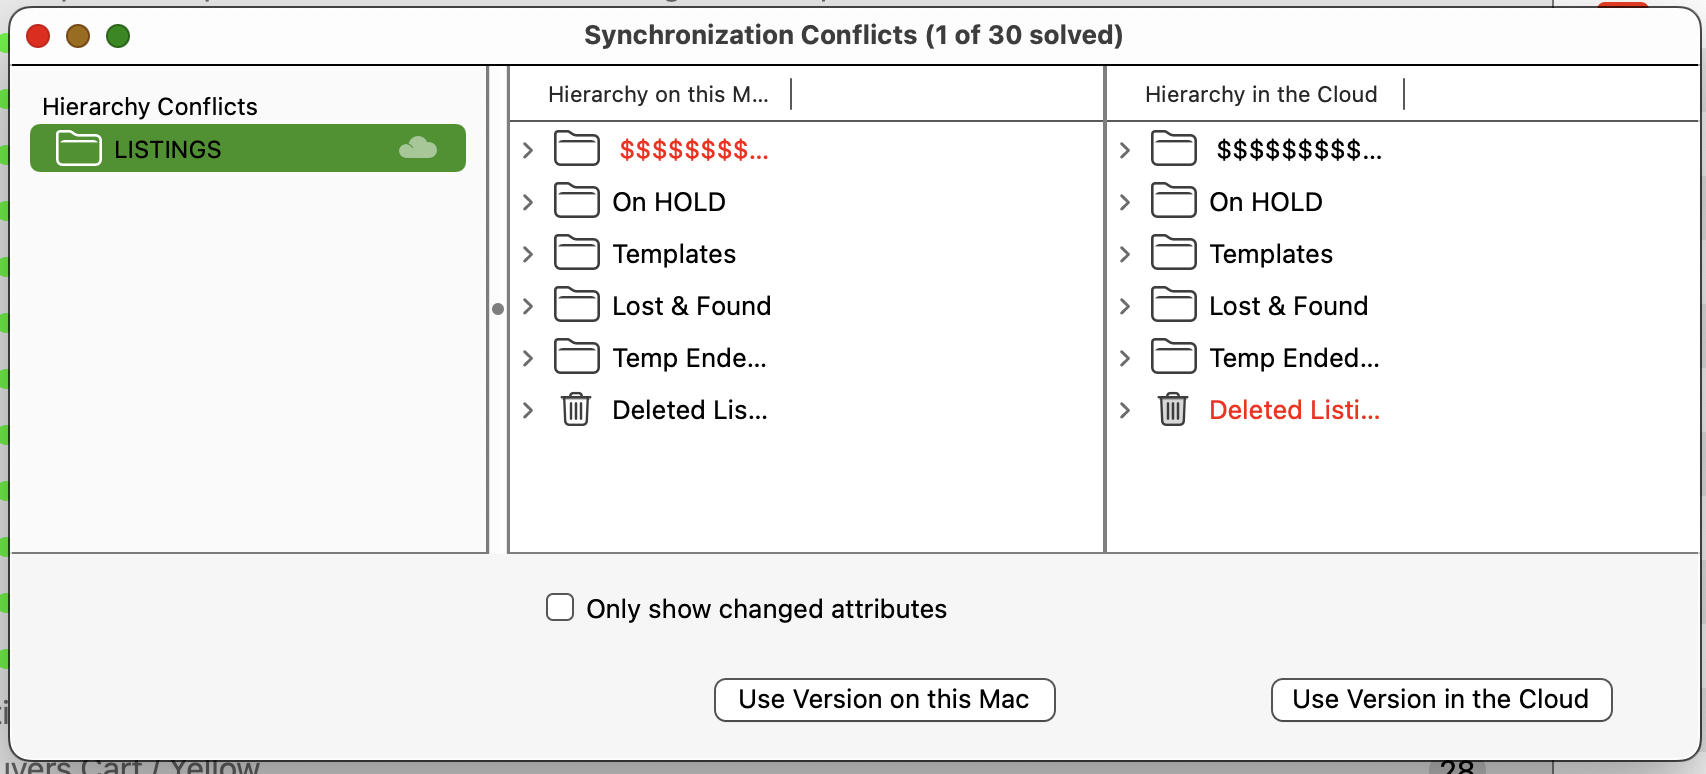The image size is (1706, 774).
Task: Click Templates folder icon in Mac hierarchy
Action: click(577, 253)
